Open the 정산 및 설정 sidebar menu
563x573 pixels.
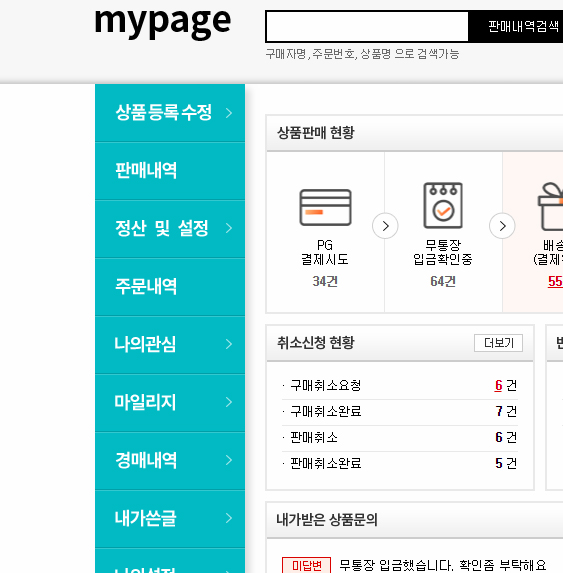170,228
